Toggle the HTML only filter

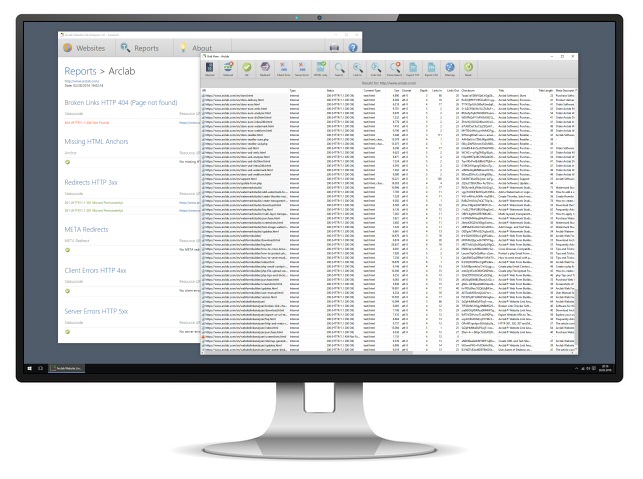[320, 68]
